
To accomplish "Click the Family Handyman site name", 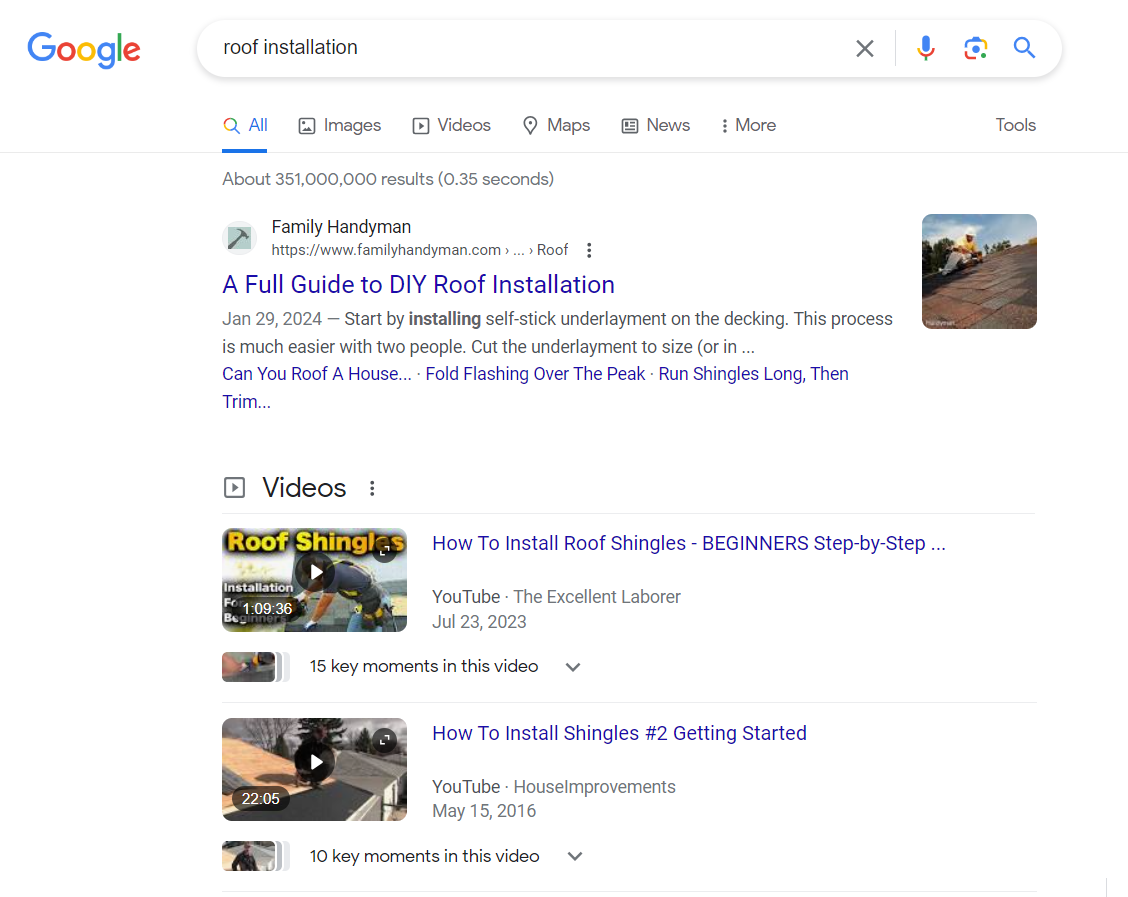I will 341,227.
